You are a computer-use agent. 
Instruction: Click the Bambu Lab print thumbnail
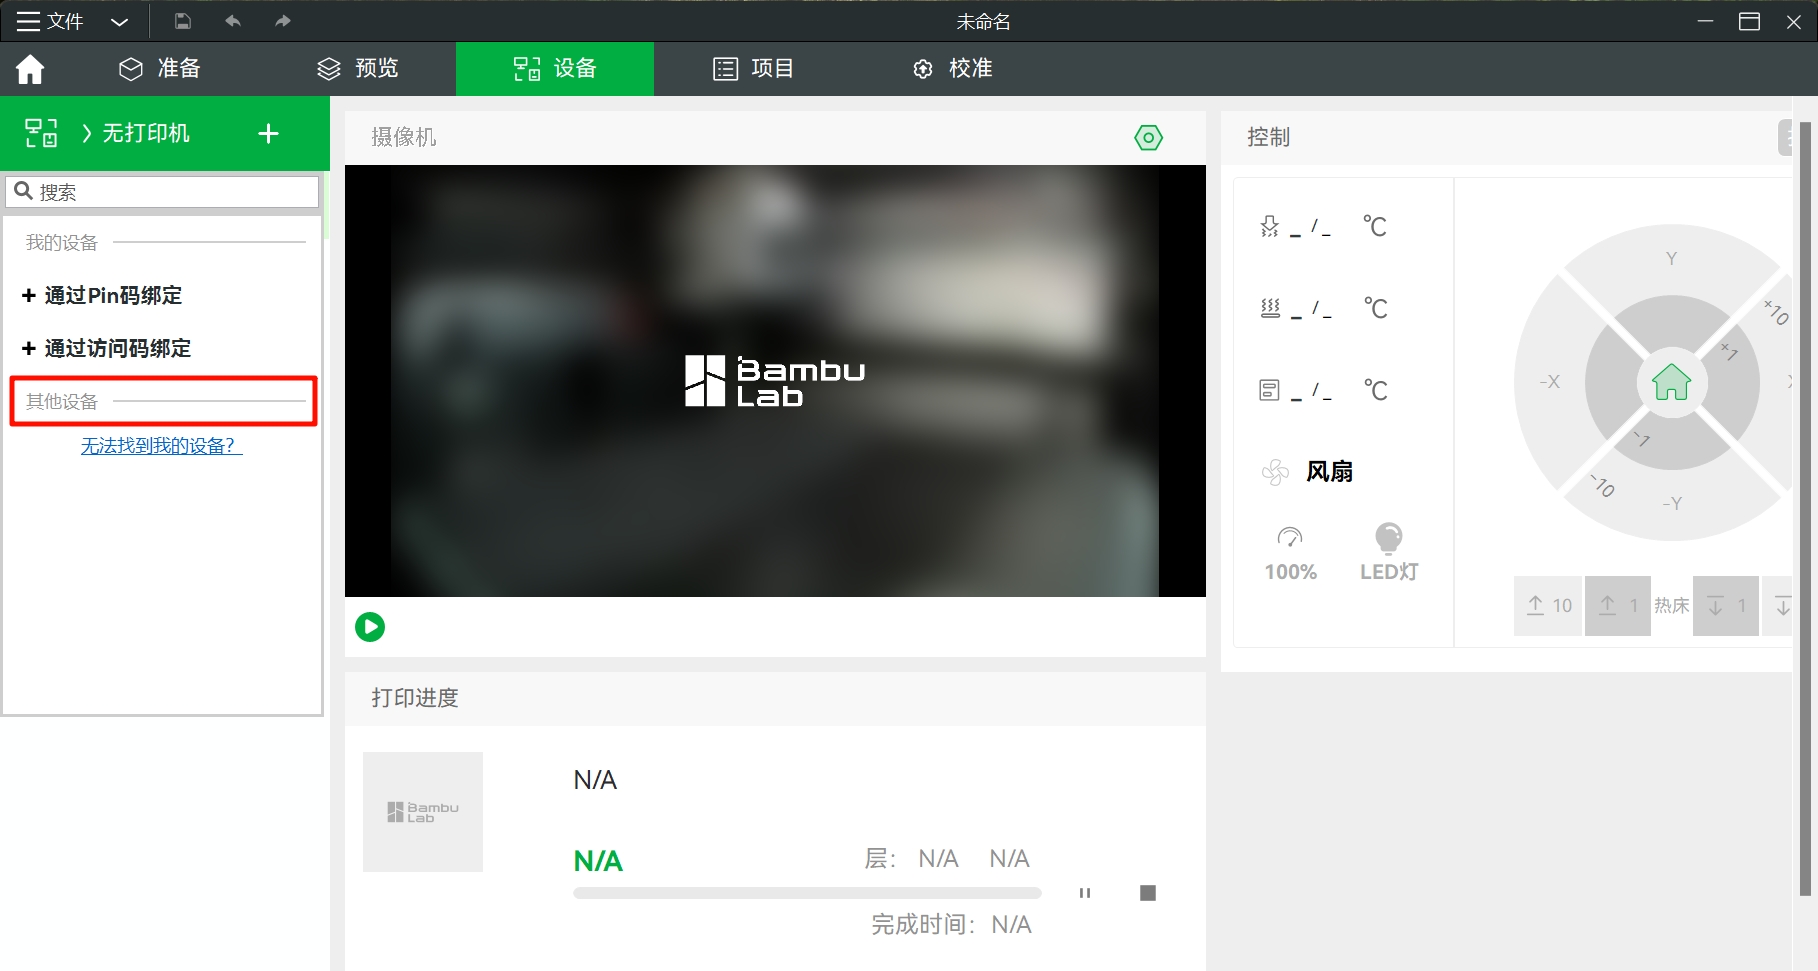point(423,812)
